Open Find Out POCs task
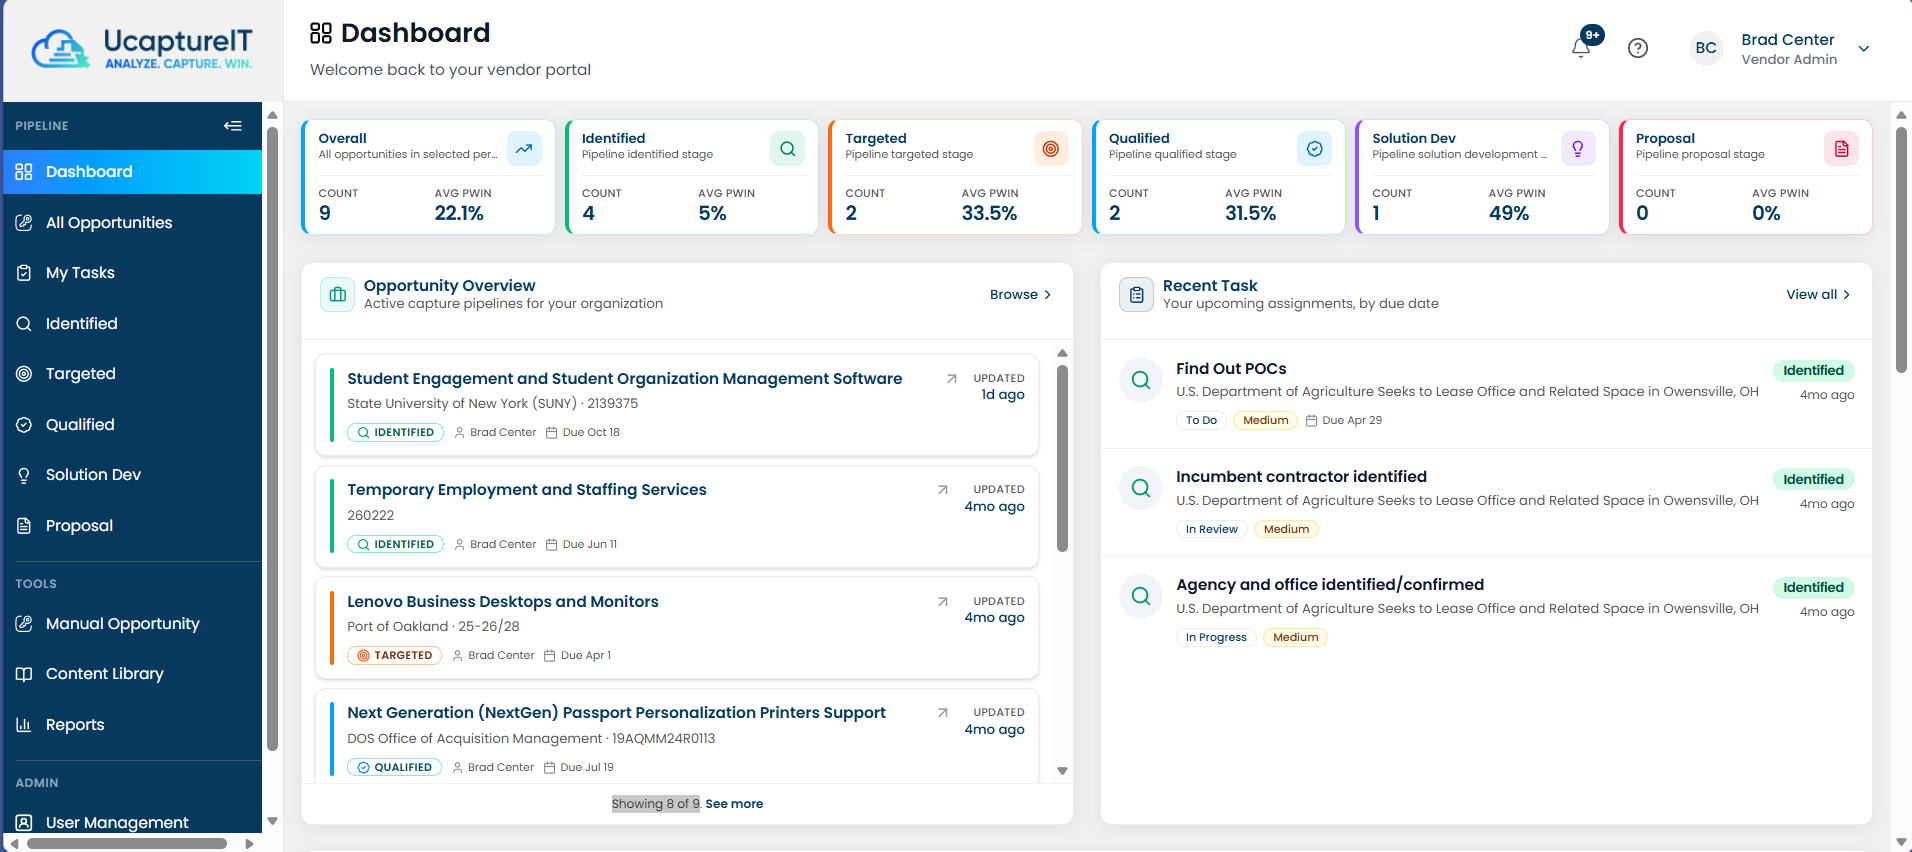This screenshot has height=852, width=1912. (x=1231, y=368)
